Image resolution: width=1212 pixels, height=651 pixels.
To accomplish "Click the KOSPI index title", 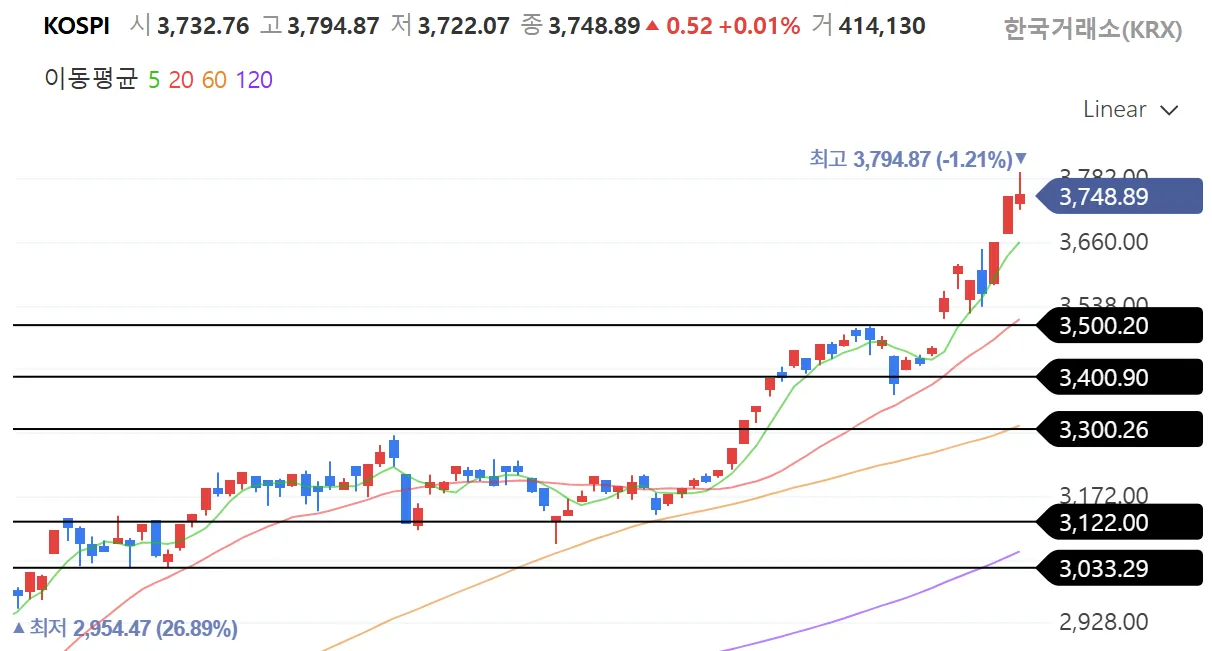I will pyautogui.click(x=77, y=27).
